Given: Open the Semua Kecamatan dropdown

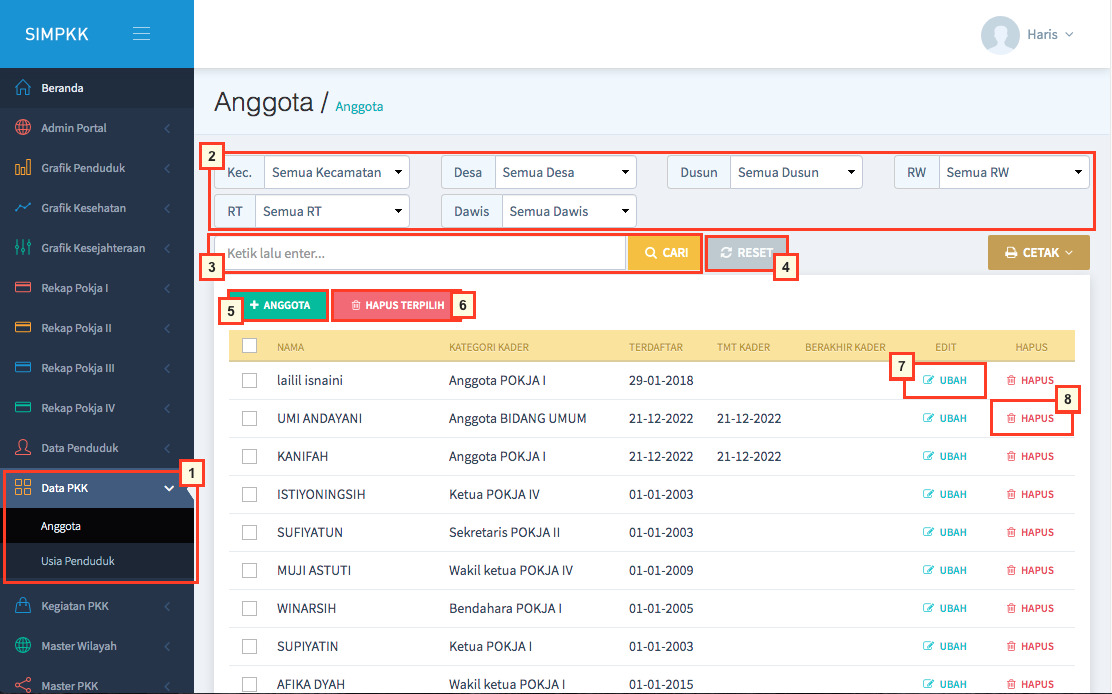Looking at the screenshot, I should pyautogui.click(x=336, y=172).
